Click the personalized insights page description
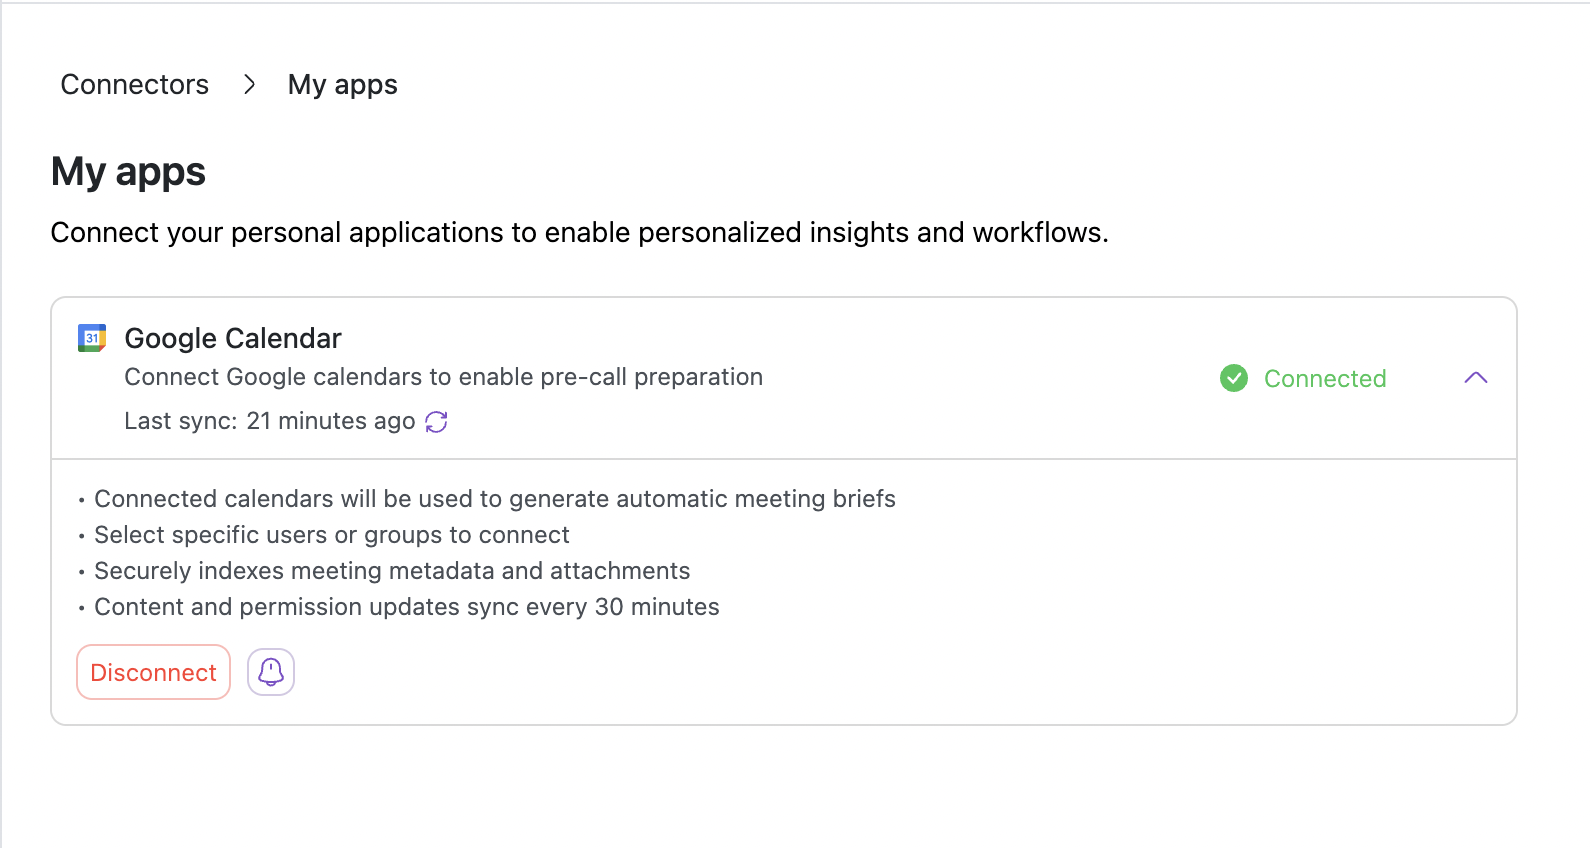Image resolution: width=1590 pixels, height=848 pixels. 579,233
